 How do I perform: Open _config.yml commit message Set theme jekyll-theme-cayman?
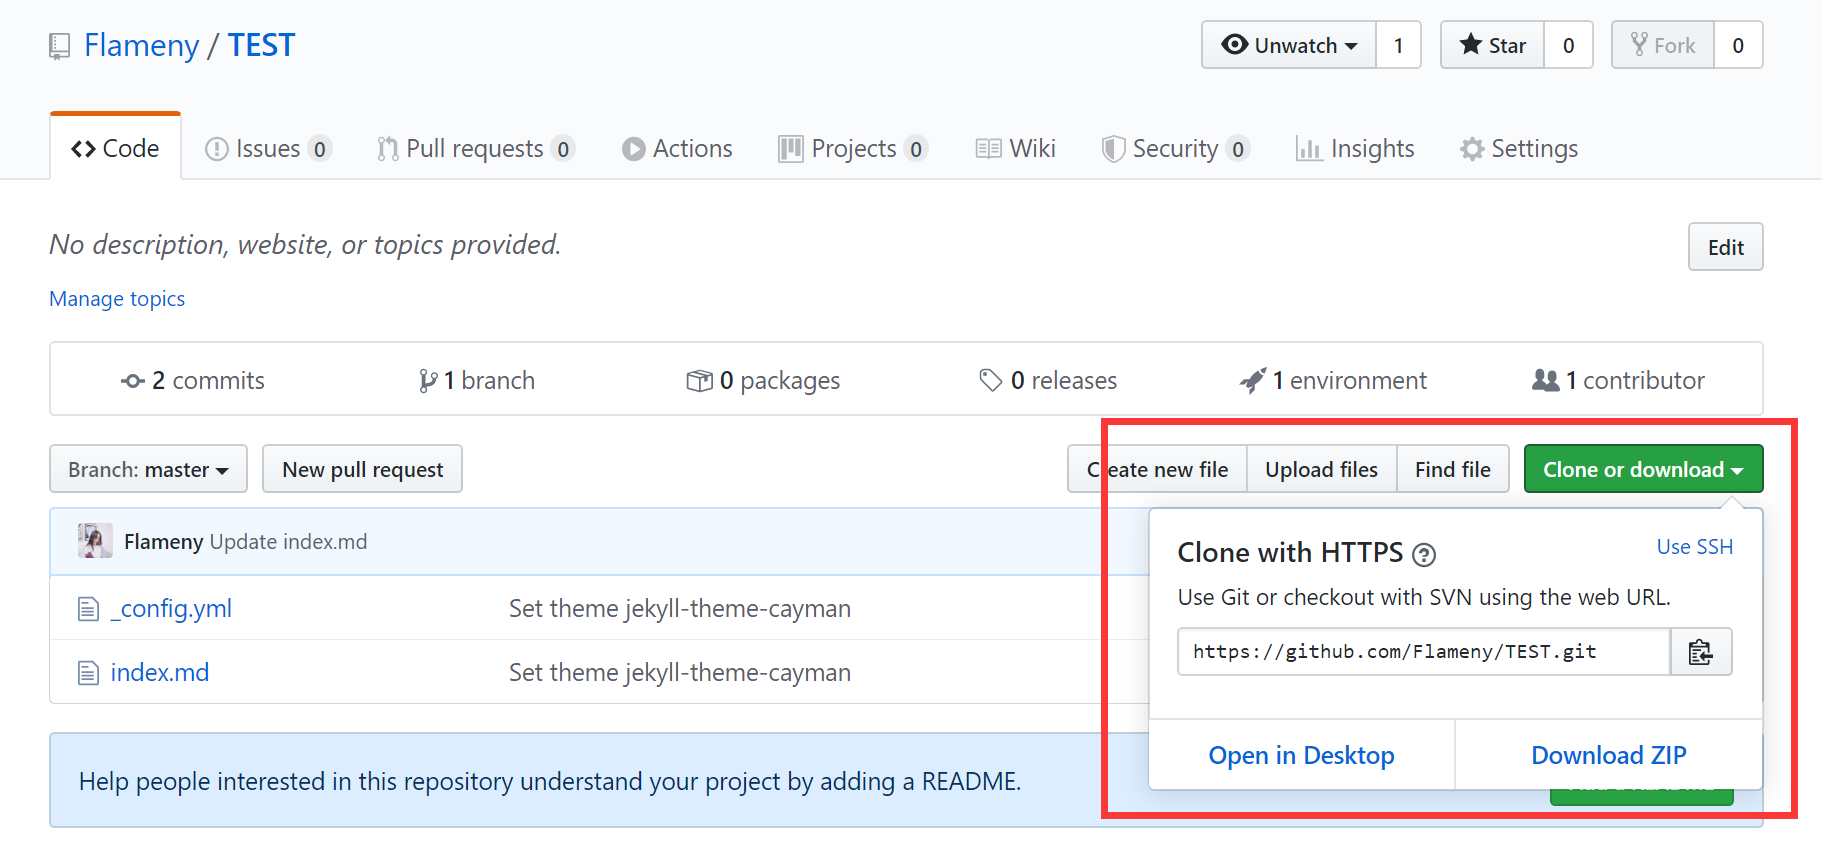coord(680,608)
